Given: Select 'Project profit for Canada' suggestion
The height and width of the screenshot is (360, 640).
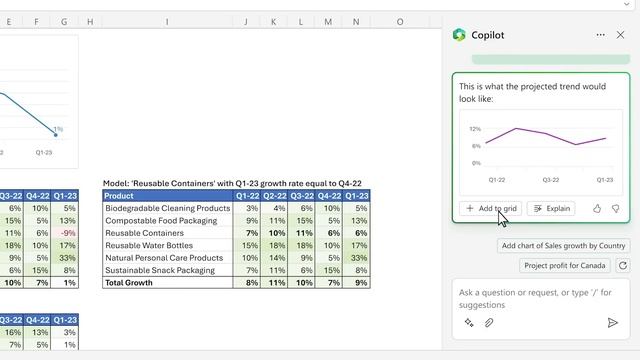Looking at the screenshot, I should point(564,265).
